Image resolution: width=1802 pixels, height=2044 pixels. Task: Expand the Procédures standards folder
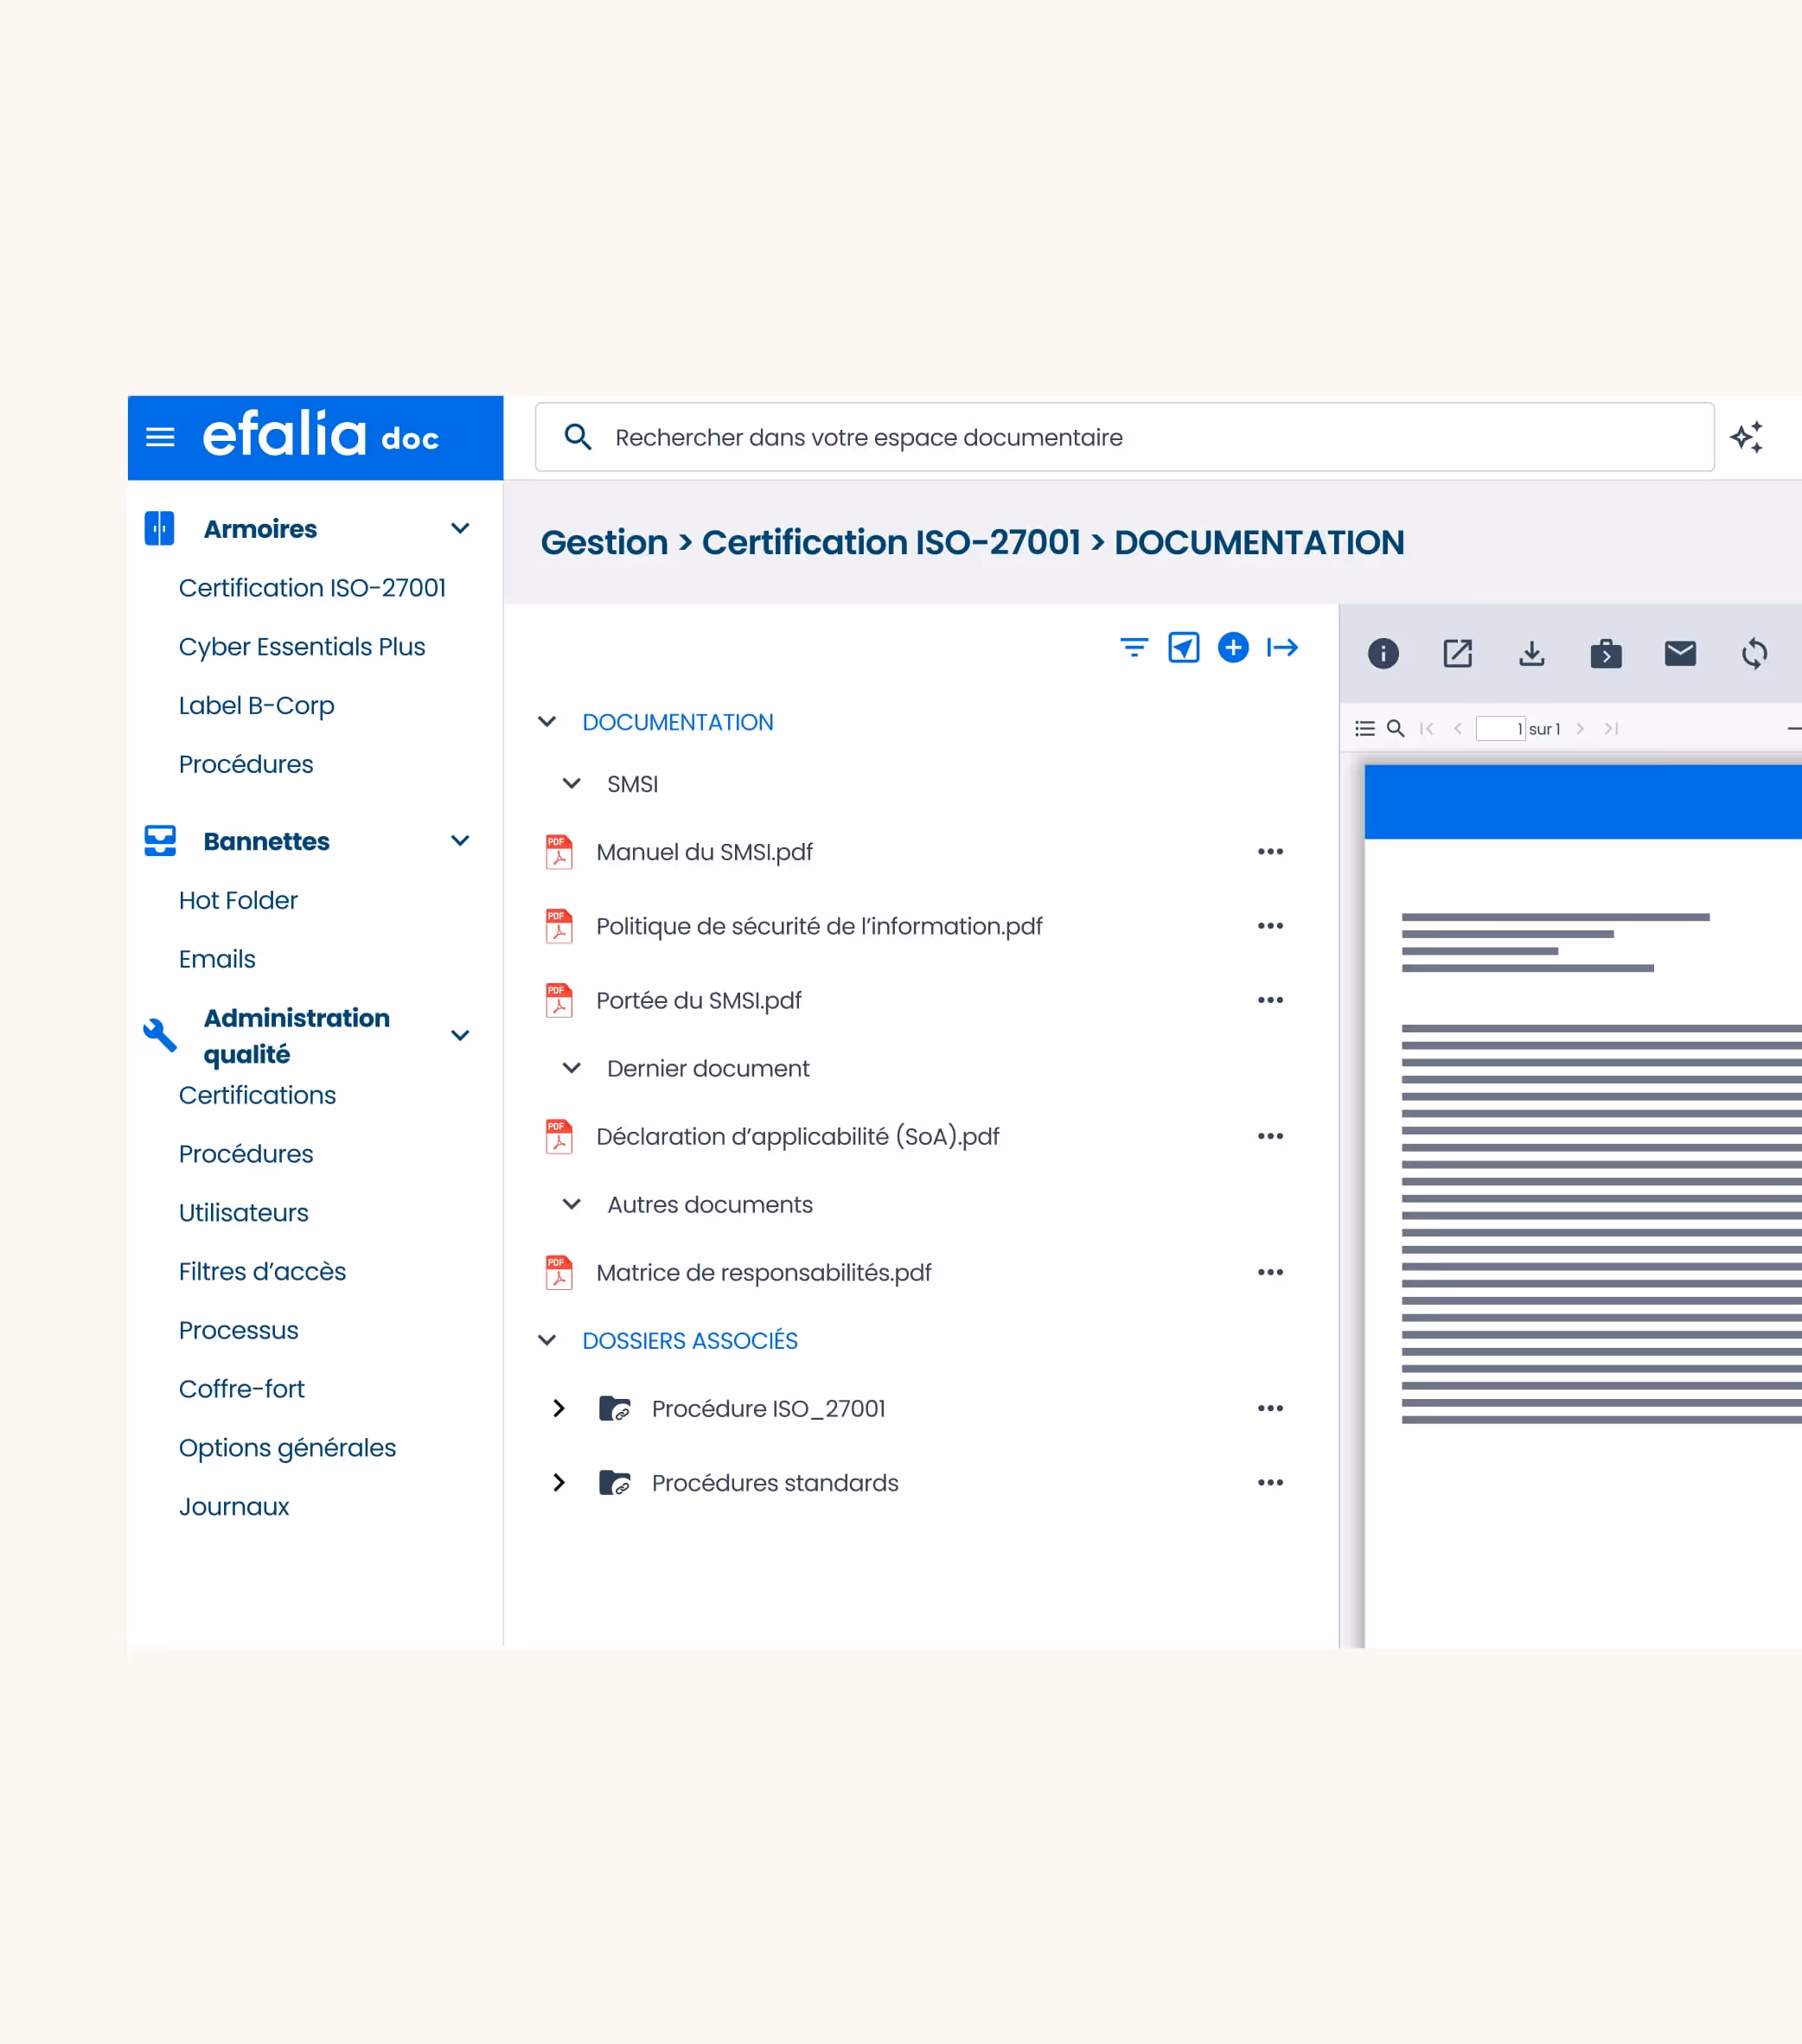(559, 1482)
